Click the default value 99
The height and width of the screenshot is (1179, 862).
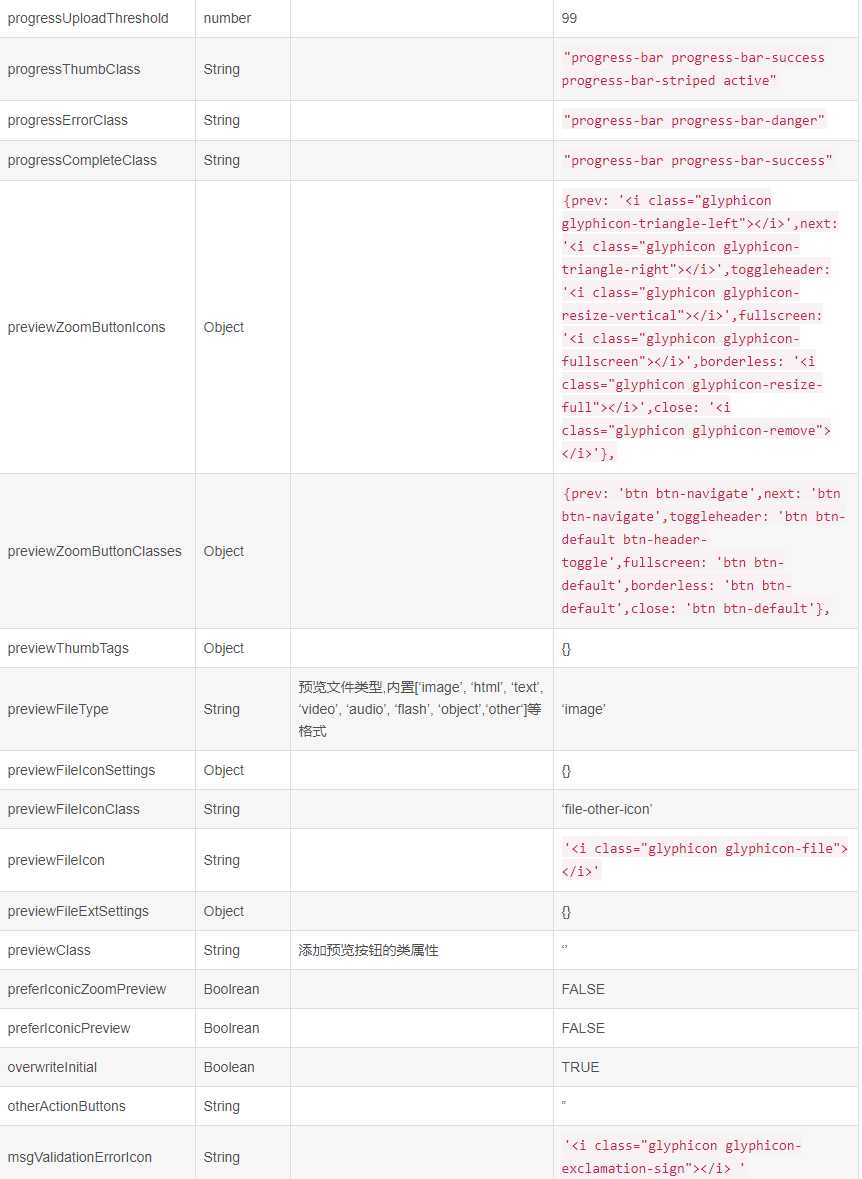569,18
